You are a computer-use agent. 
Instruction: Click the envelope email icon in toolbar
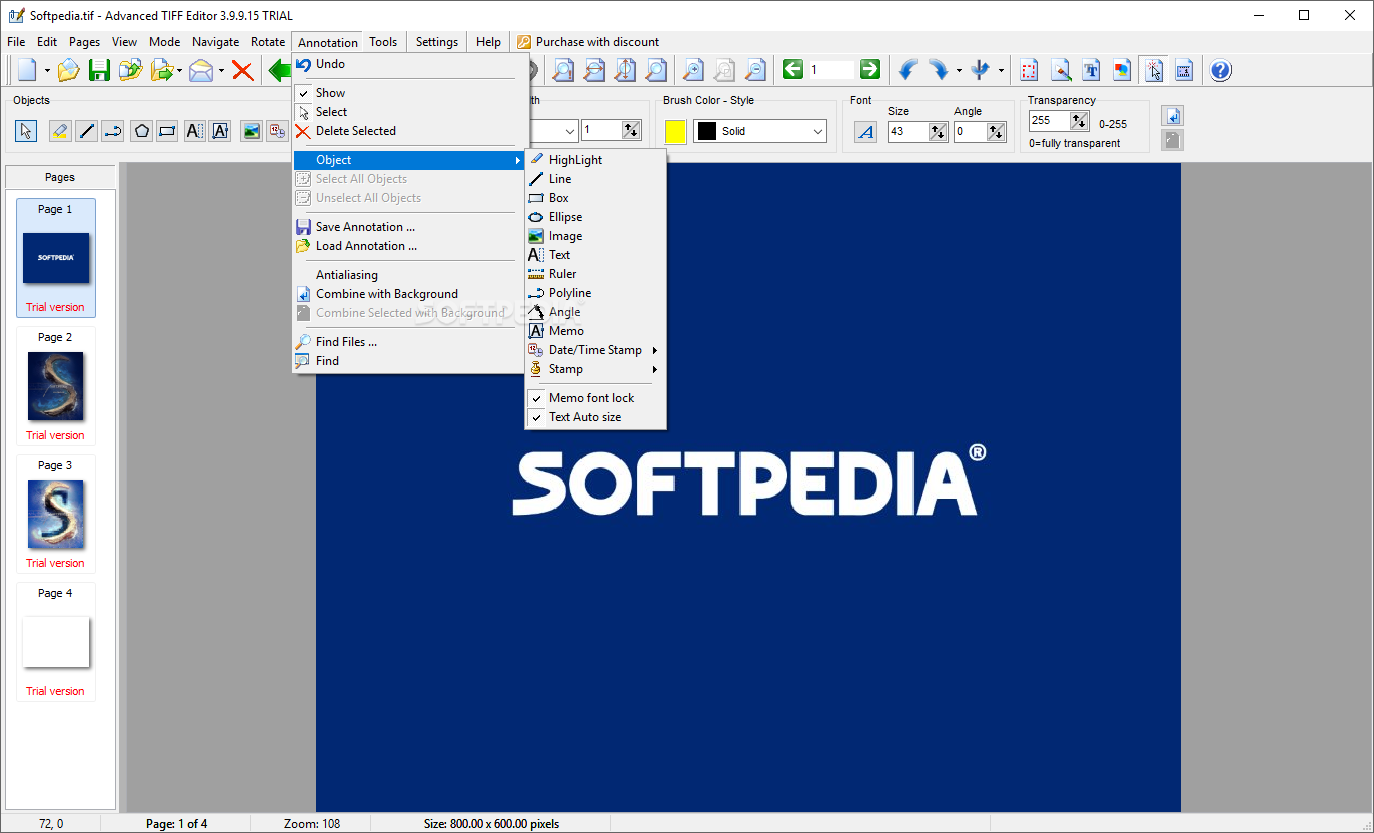click(x=201, y=70)
